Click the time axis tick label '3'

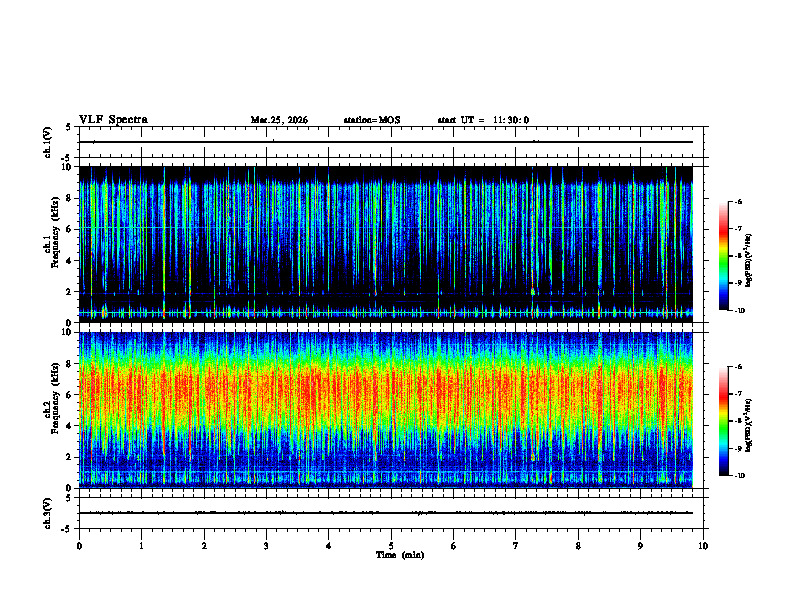click(x=266, y=546)
